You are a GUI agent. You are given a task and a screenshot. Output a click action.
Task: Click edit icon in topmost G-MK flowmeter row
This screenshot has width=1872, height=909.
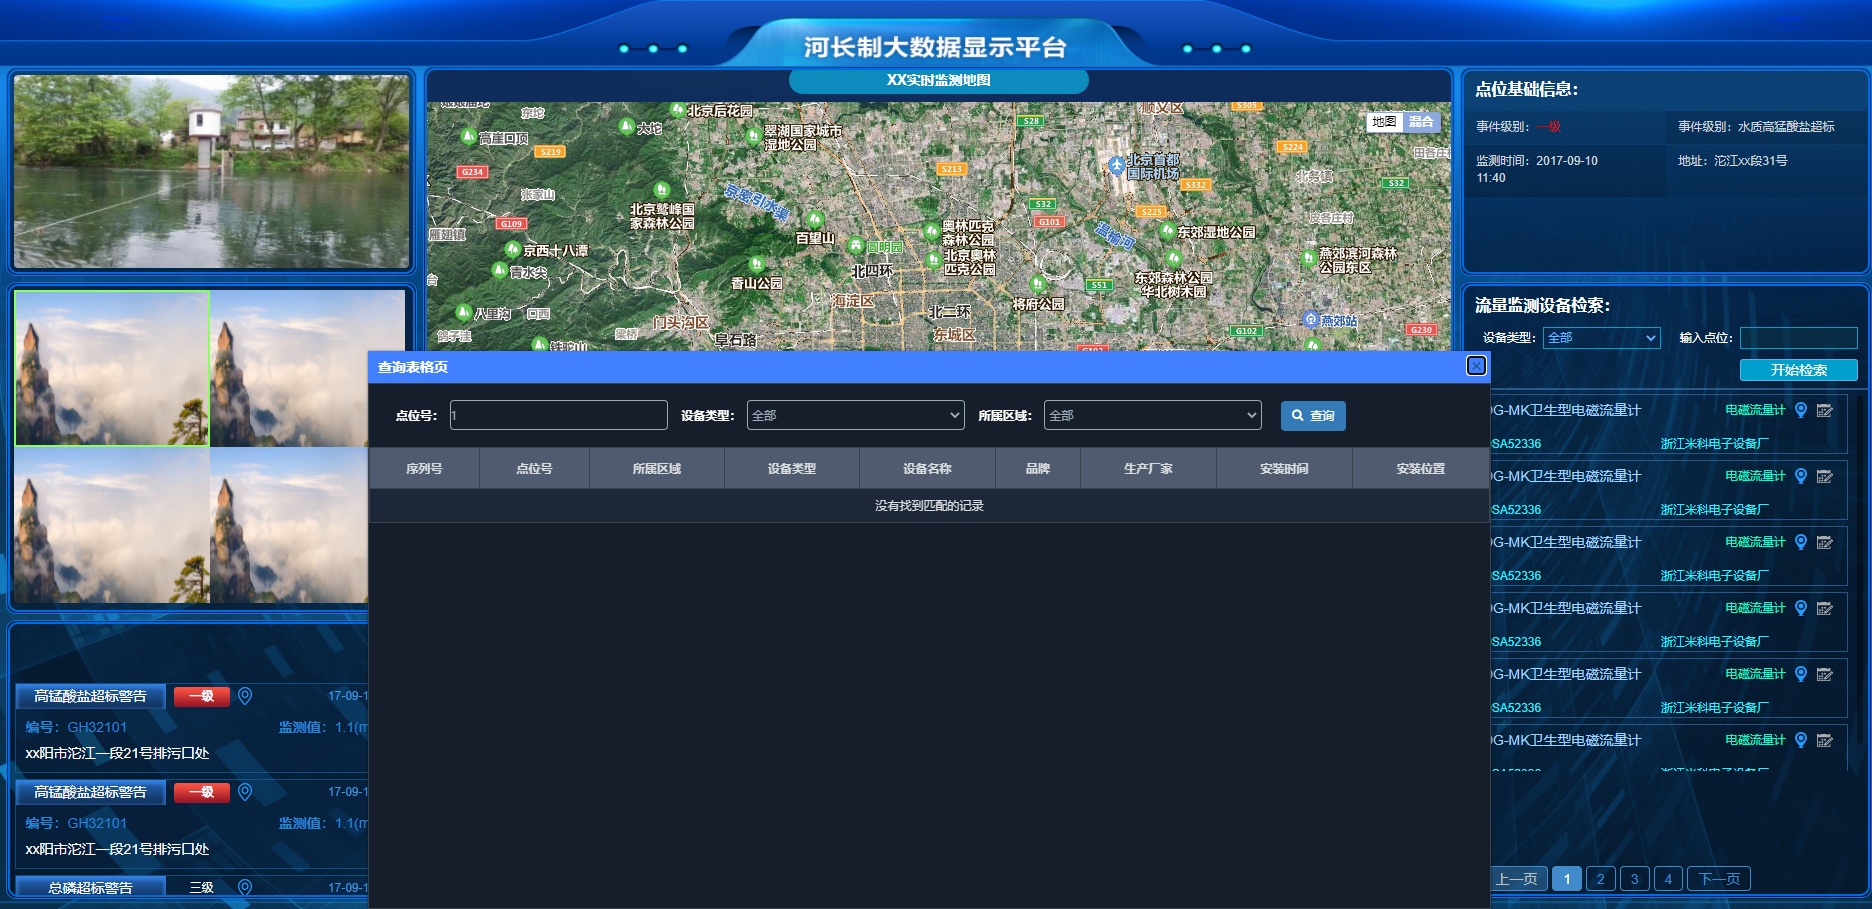pos(1825,410)
